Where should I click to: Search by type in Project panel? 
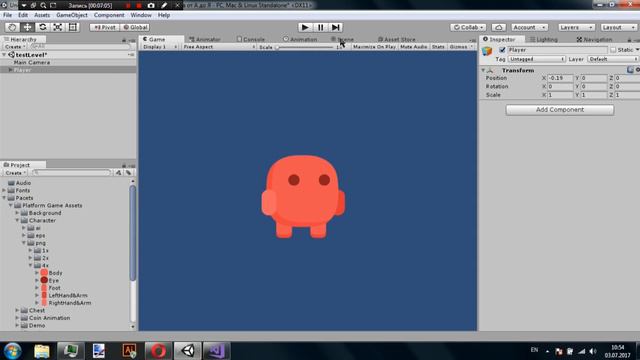click(x=118, y=173)
